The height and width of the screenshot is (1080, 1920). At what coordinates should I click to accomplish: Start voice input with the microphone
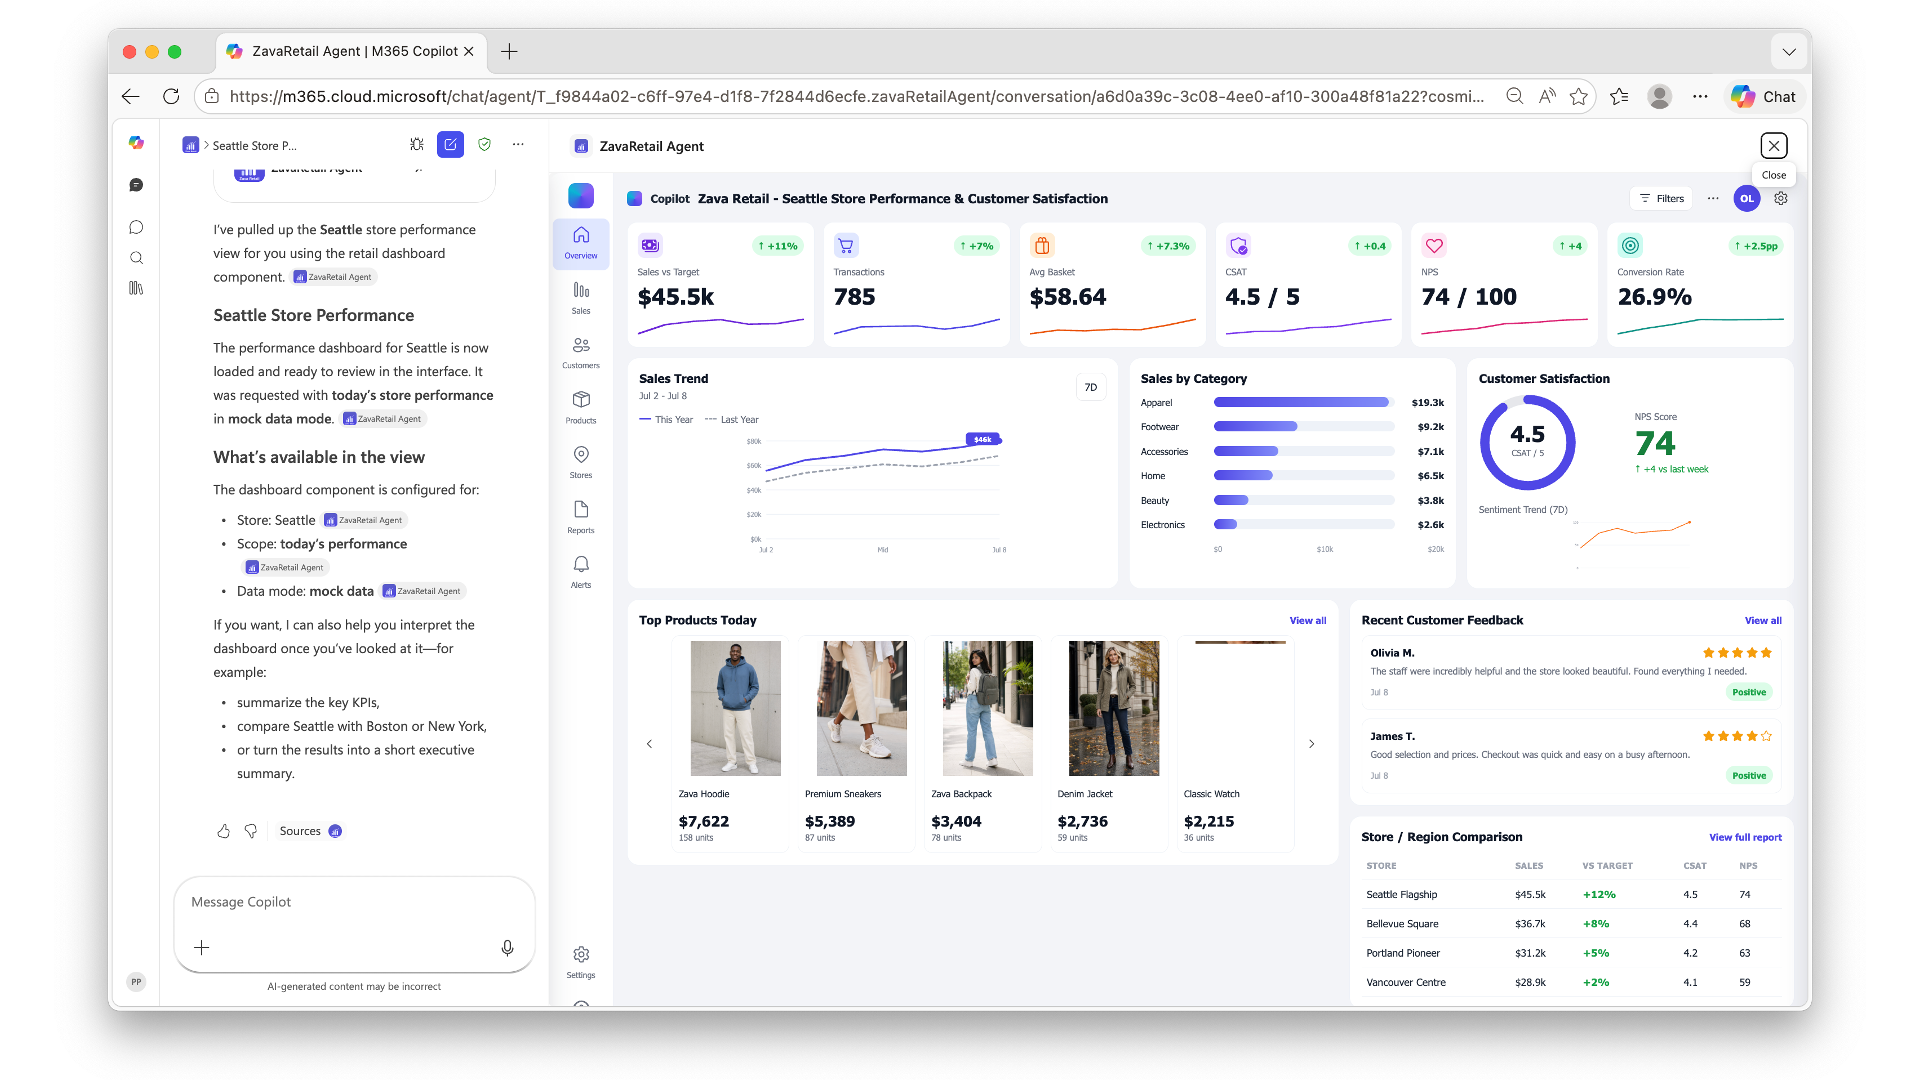click(x=508, y=947)
